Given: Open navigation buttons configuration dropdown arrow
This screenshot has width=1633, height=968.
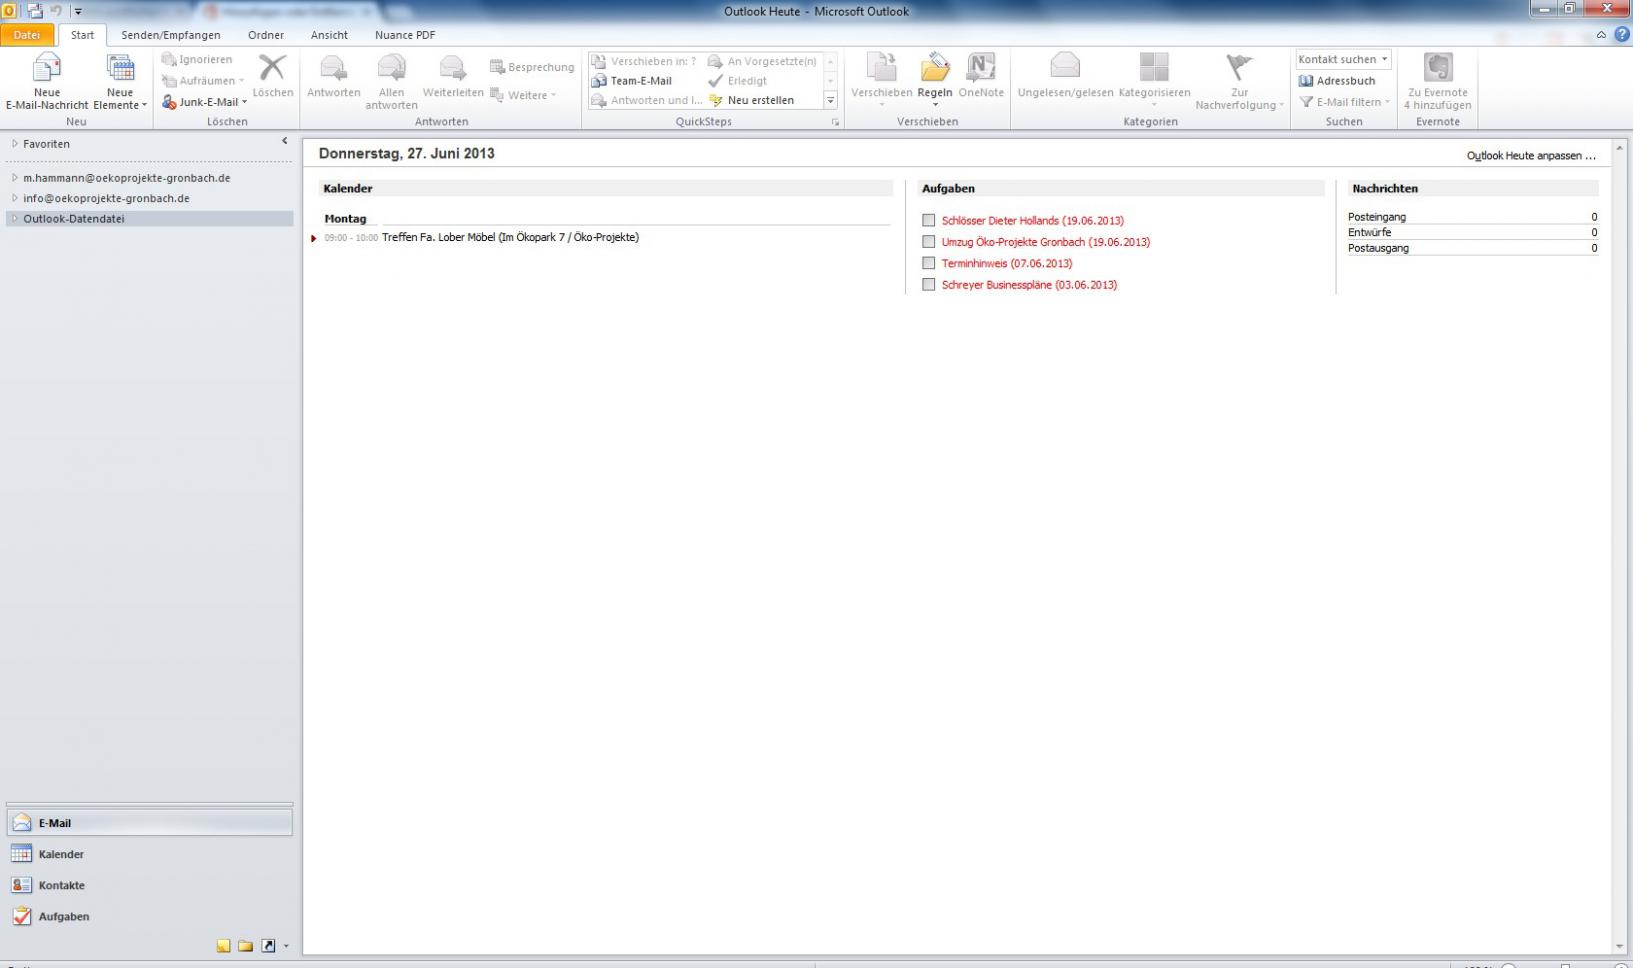Looking at the screenshot, I should [286, 946].
